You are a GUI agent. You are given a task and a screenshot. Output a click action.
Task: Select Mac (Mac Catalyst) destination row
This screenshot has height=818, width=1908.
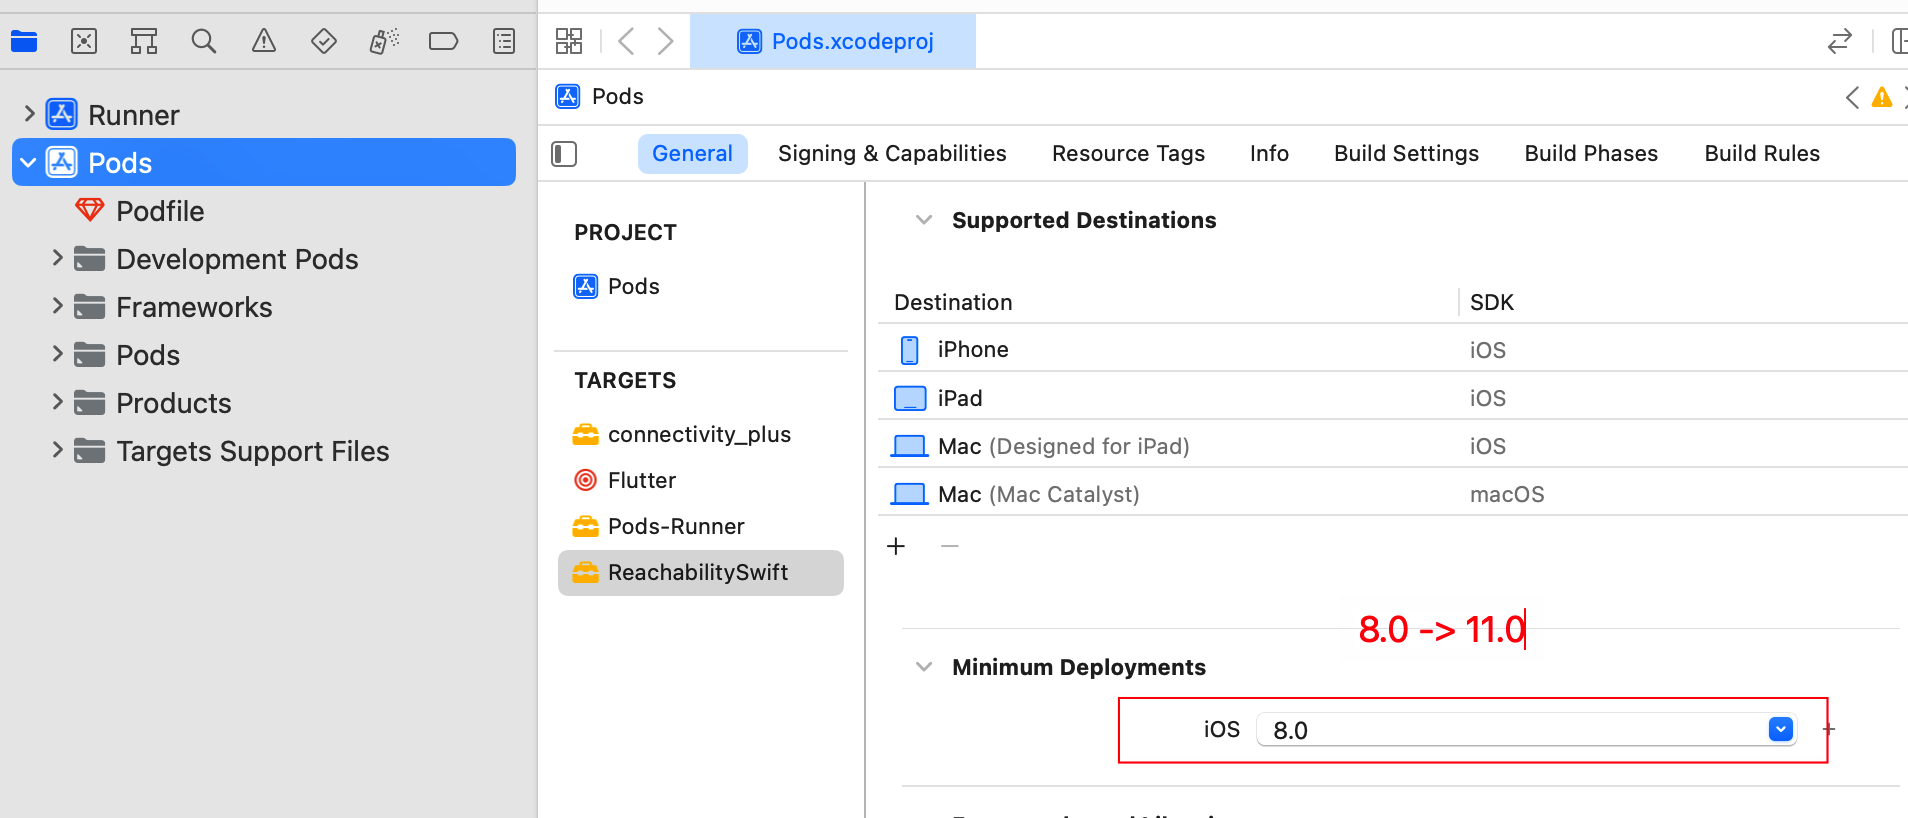(1392, 494)
